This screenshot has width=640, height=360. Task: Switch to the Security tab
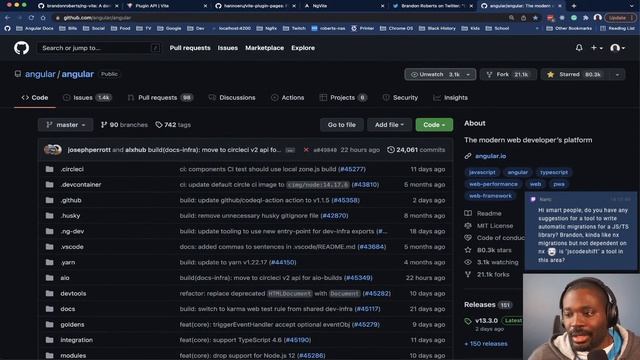(400, 98)
